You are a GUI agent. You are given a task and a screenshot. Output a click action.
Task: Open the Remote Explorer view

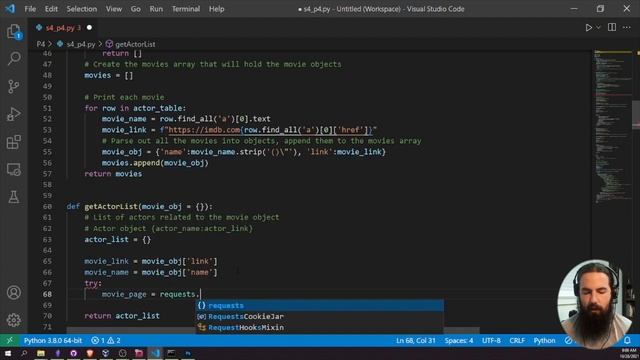tap(14, 170)
